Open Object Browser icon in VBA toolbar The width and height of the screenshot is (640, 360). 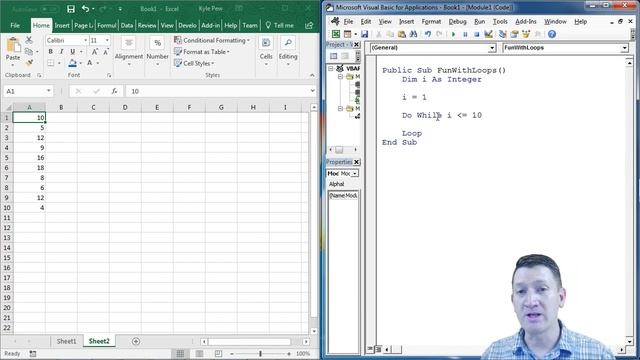pyautogui.click(x=526, y=34)
